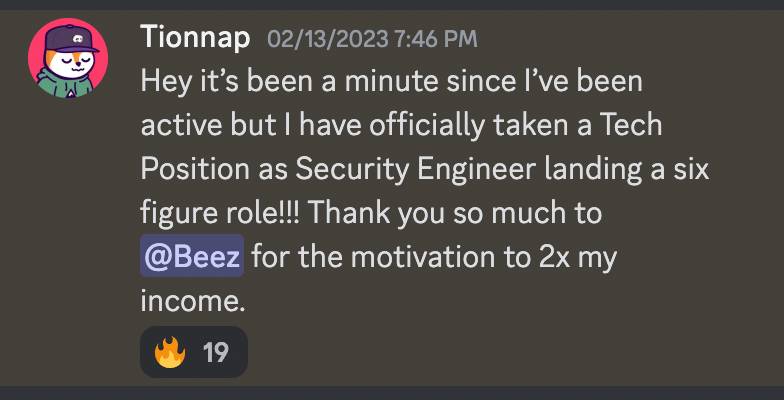Toggle the fire reaction pill showing 19

point(194,352)
